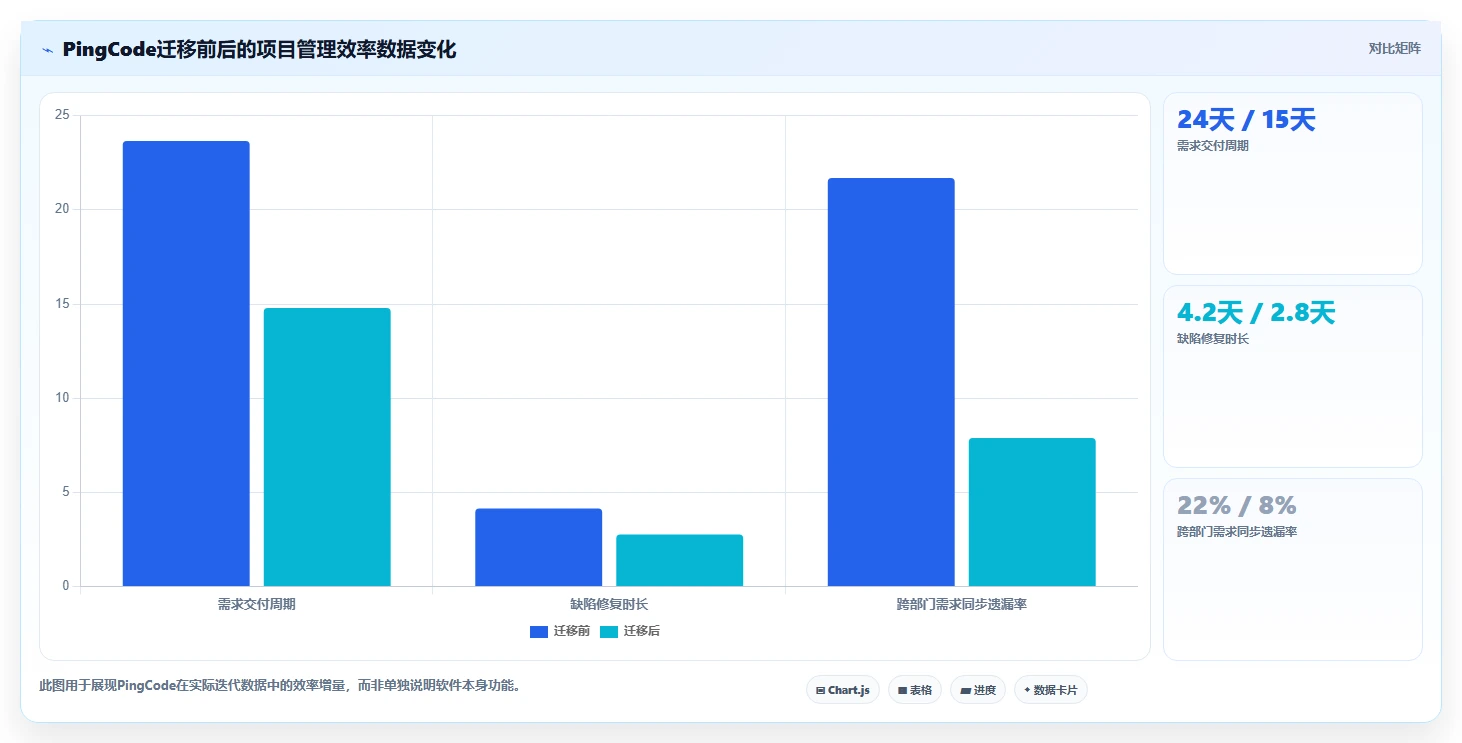Click the 22% / 8% metric value
The width and height of the screenshot is (1462, 743).
point(1237,506)
